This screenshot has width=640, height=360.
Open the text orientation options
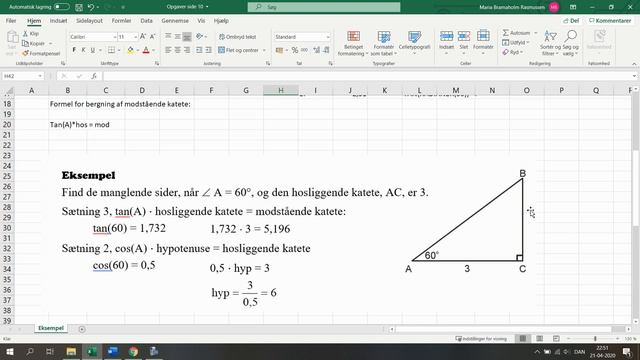(x=201, y=37)
